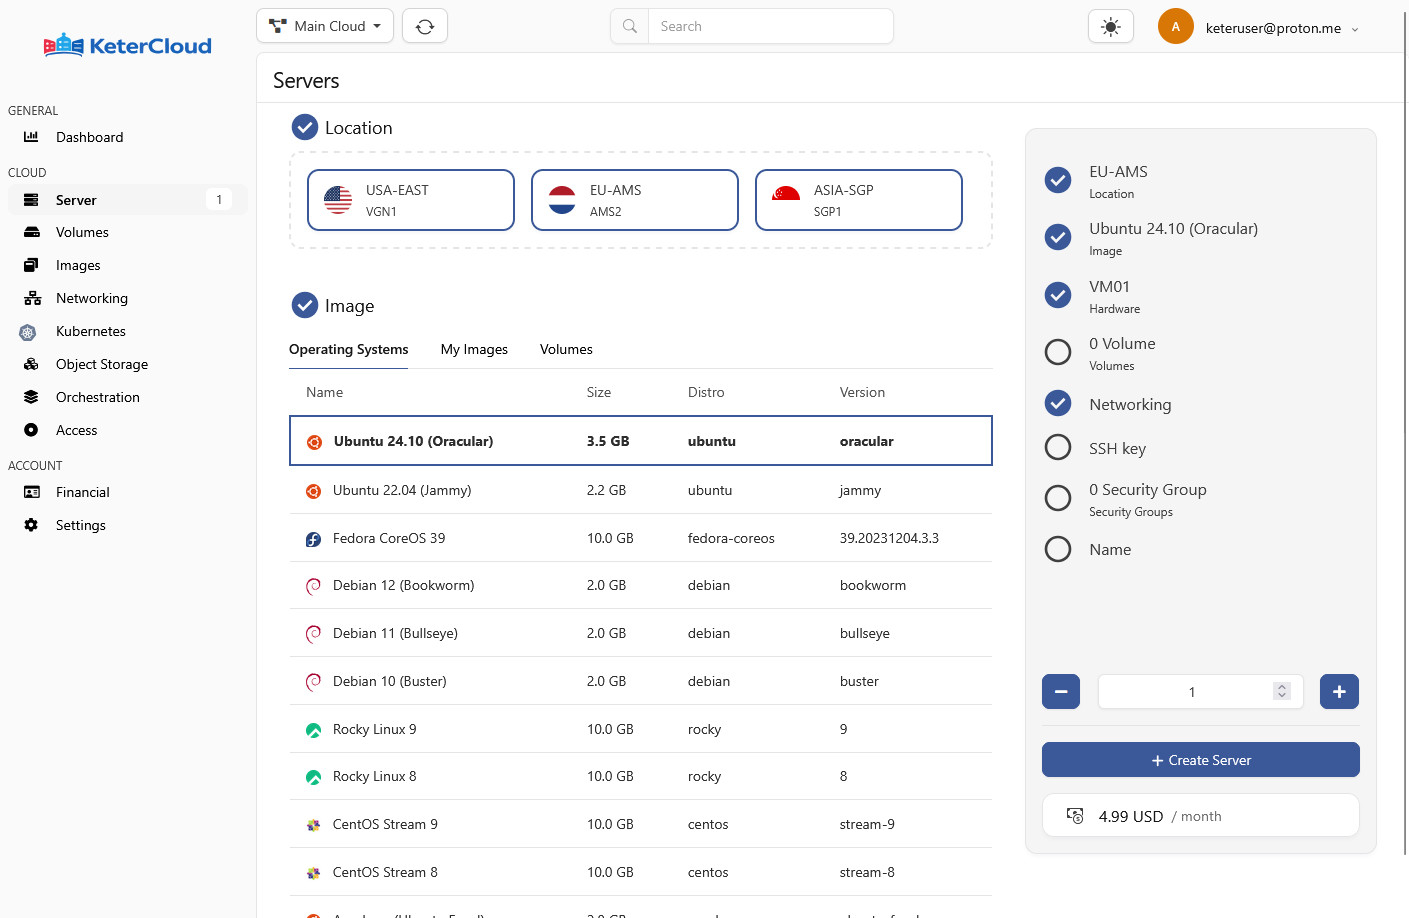The height and width of the screenshot is (918, 1409).
Task: Switch to the My Images tab
Action: coord(474,349)
